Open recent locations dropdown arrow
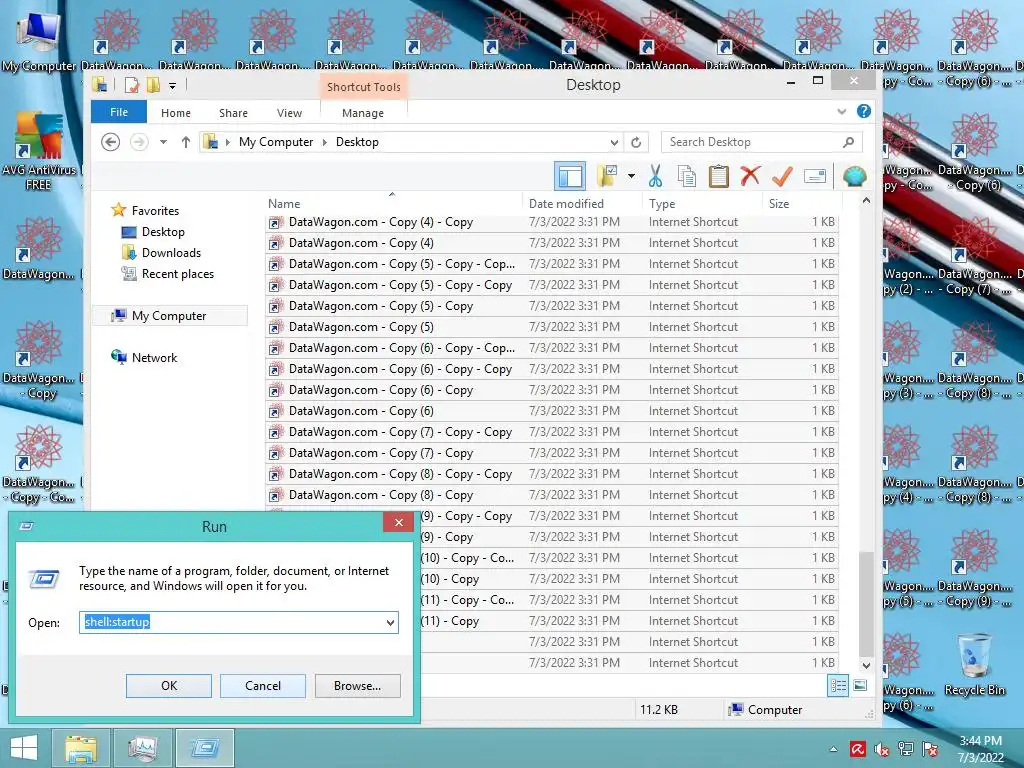This screenshot has width=1024, height=768. coord(163,142)
